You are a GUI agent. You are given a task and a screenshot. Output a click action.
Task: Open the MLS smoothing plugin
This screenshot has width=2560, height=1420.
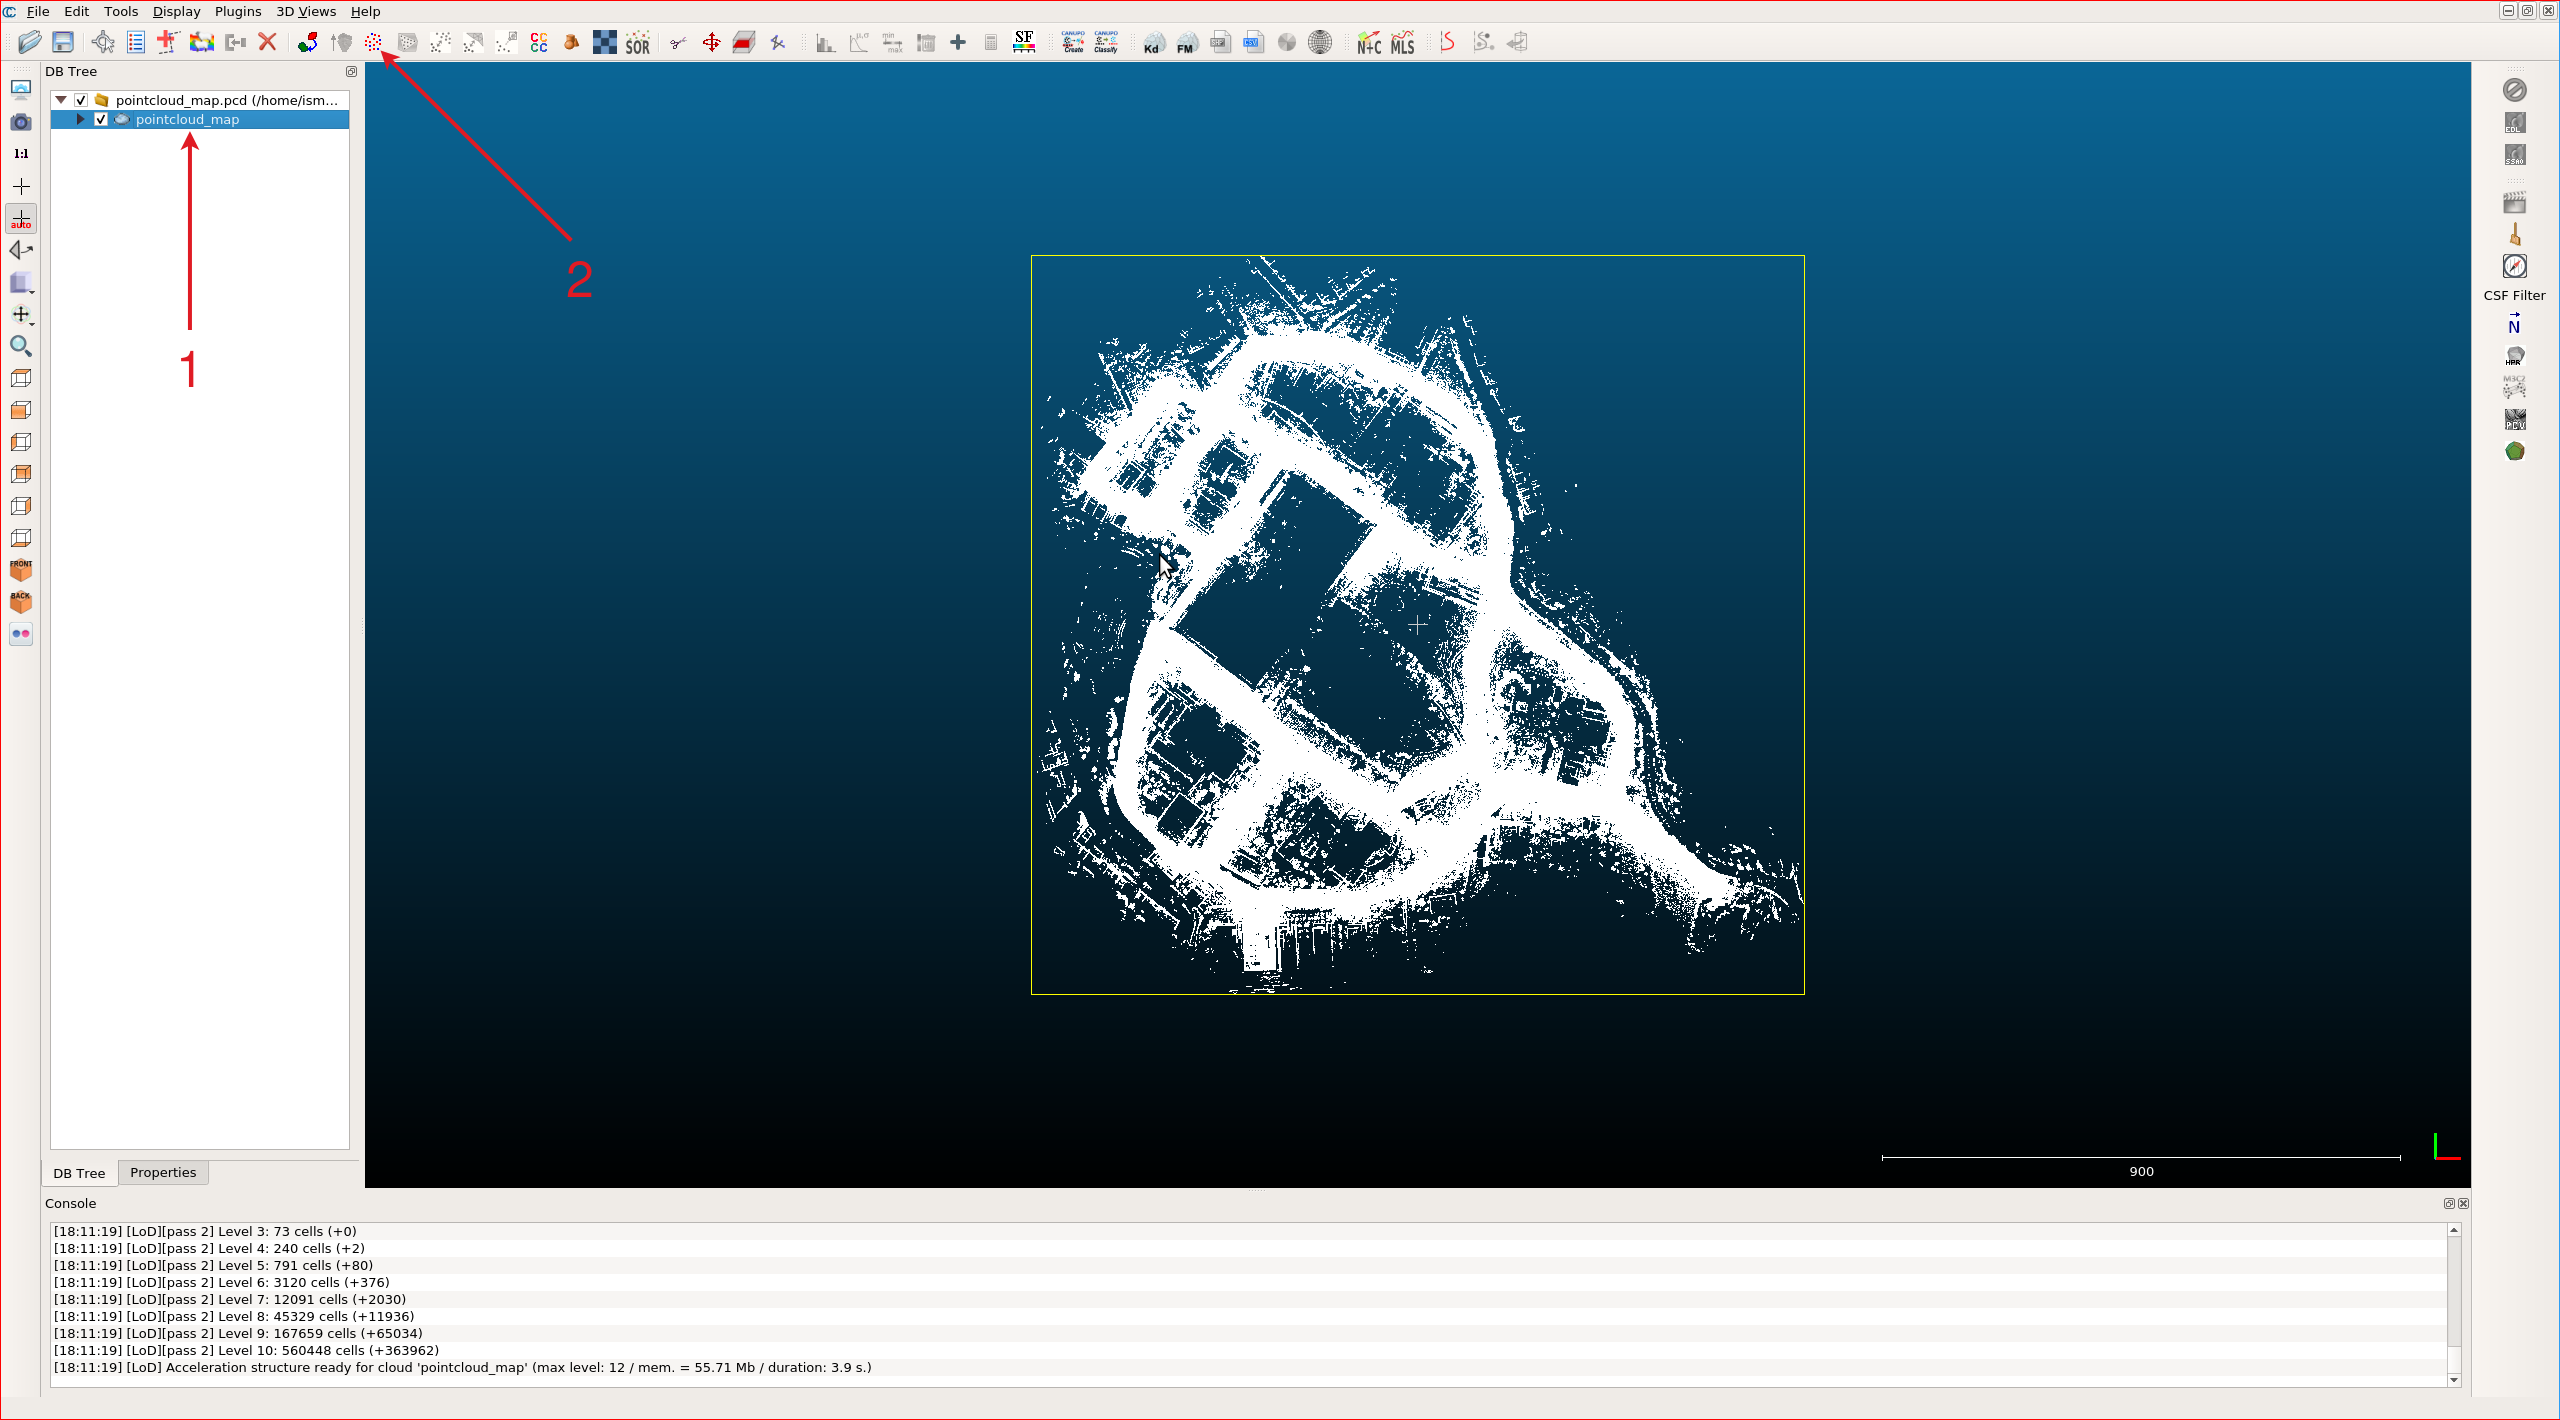[1402, 42]
